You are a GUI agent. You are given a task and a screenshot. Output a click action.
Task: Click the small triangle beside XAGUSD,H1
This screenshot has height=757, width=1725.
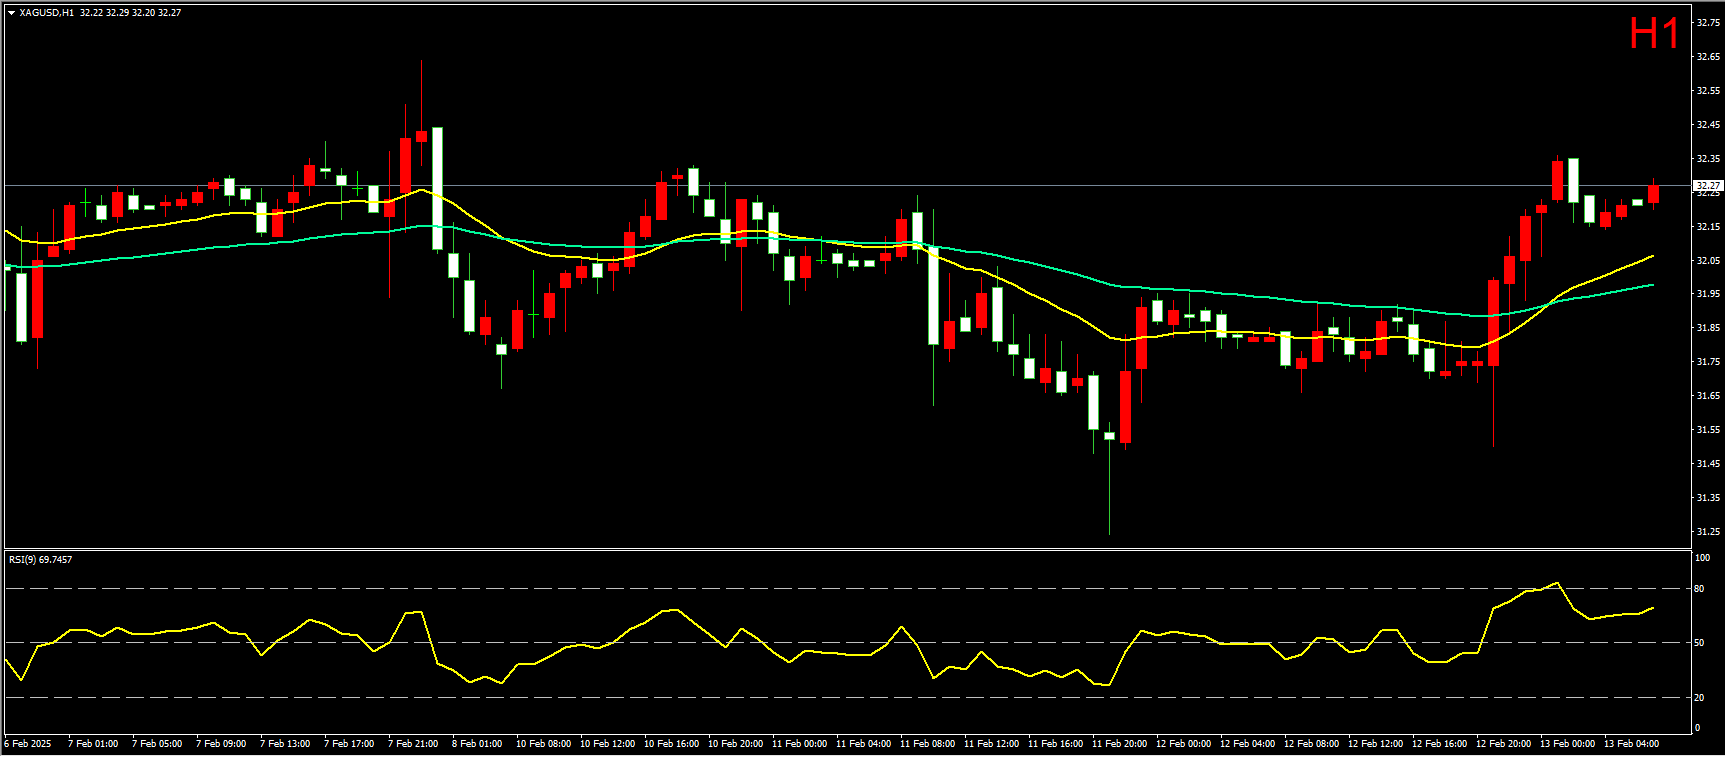[11, 13]
